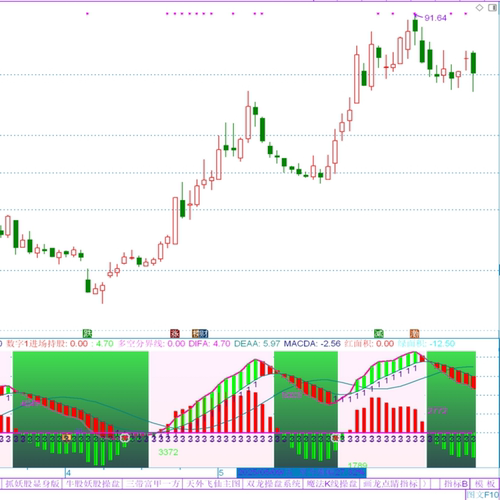The width and height of the screenshot is (500, 500).
Task: Expand more indicator tabs with the arrow
Action: [x=425, y=484]
